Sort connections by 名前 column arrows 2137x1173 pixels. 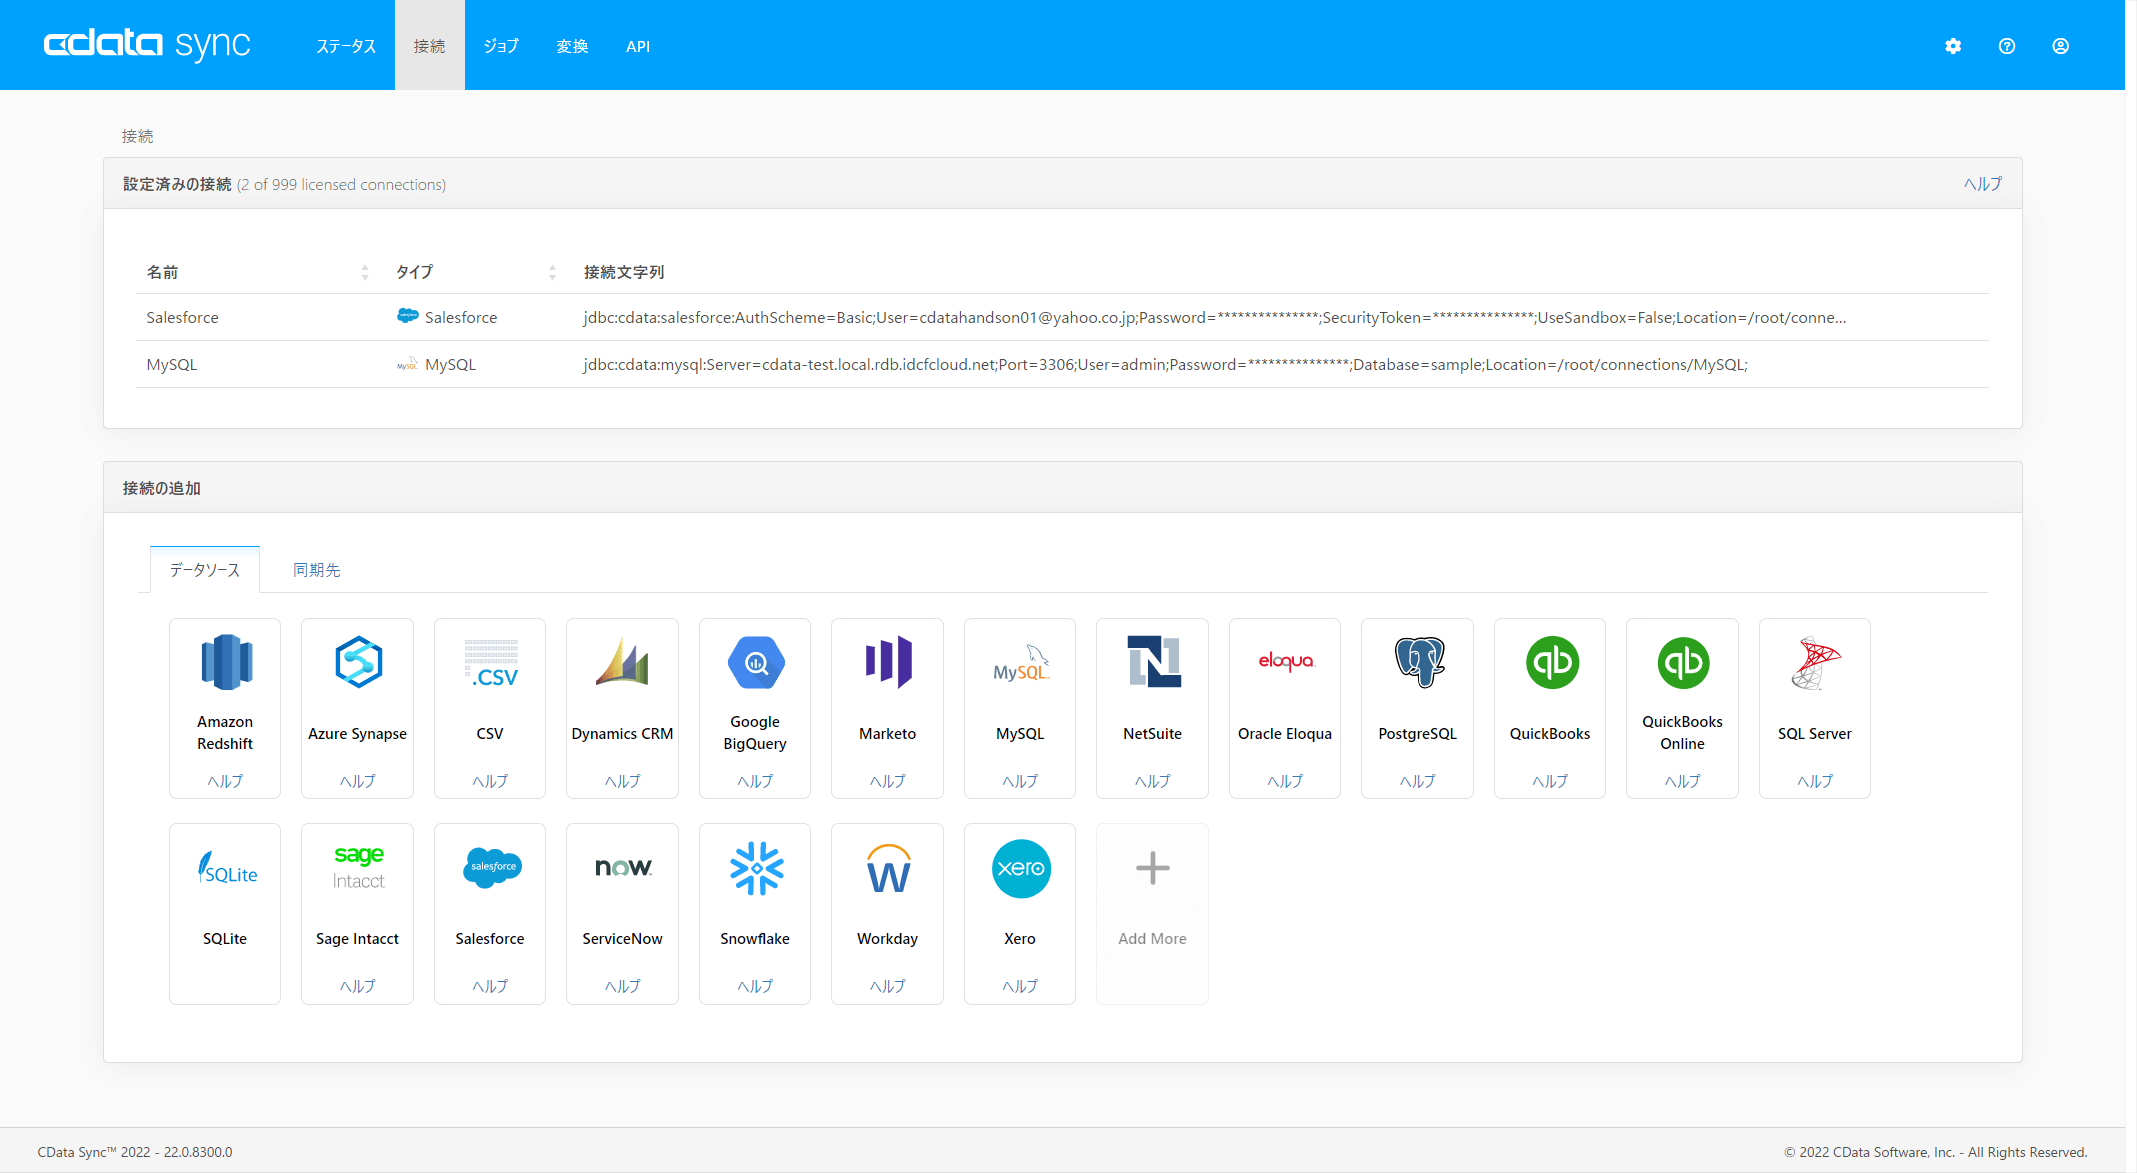pyautogui.click(x=365, y=272)
